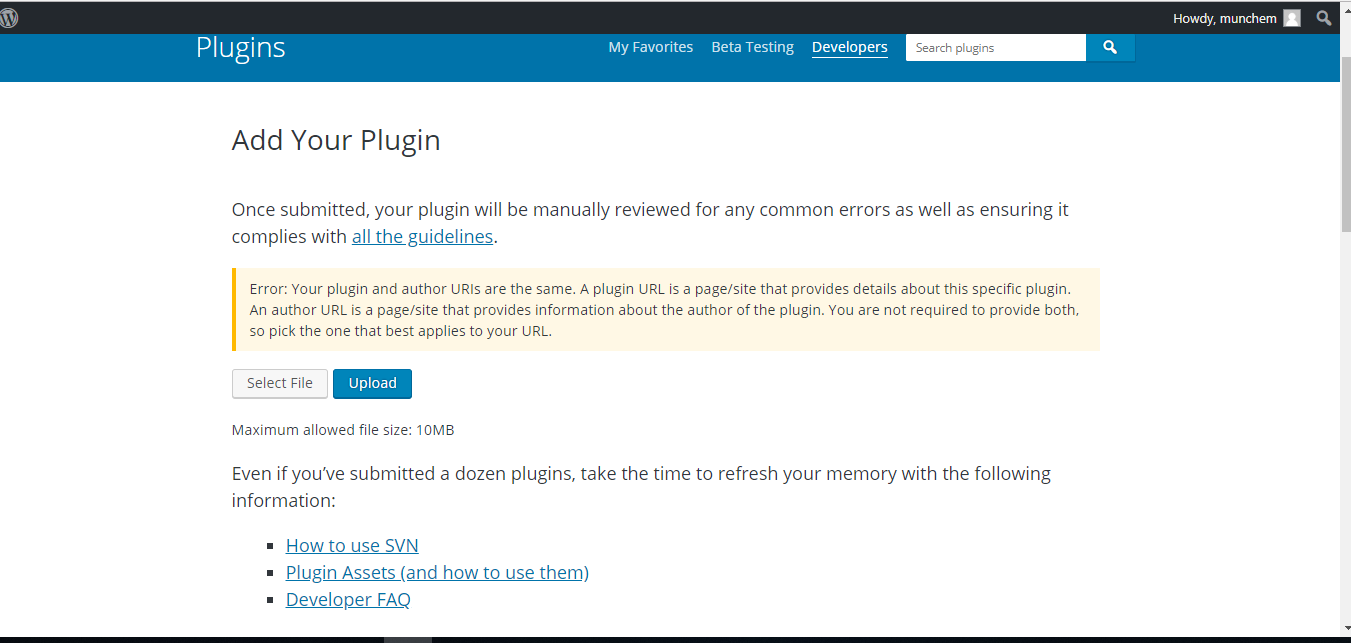Click the Add Your Plugin heading
This screenshot has height=643, width=1351.
[336, 140]
